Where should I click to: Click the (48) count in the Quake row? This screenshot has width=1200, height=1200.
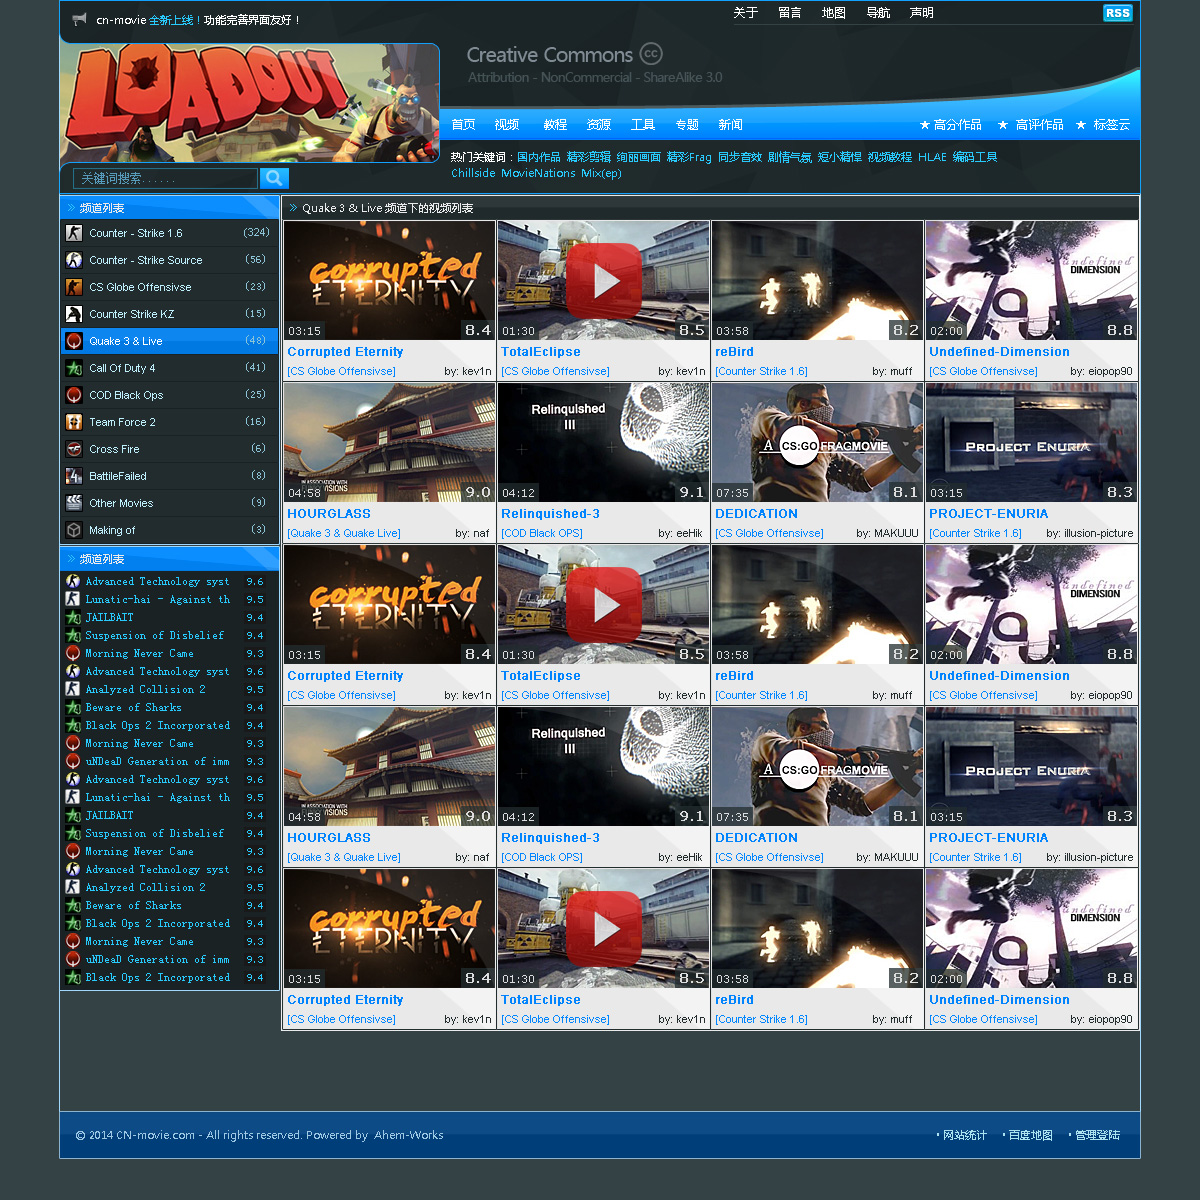coord(256,341)
